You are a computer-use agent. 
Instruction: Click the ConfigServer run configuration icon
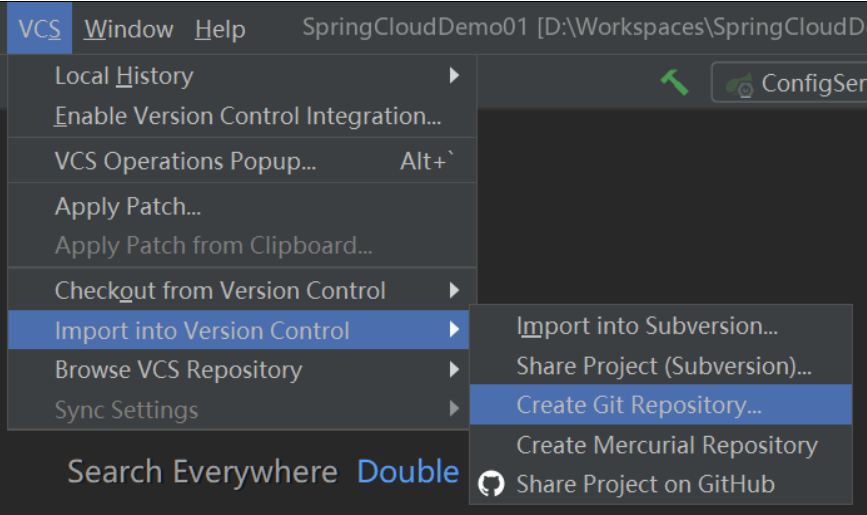[740, 85]
